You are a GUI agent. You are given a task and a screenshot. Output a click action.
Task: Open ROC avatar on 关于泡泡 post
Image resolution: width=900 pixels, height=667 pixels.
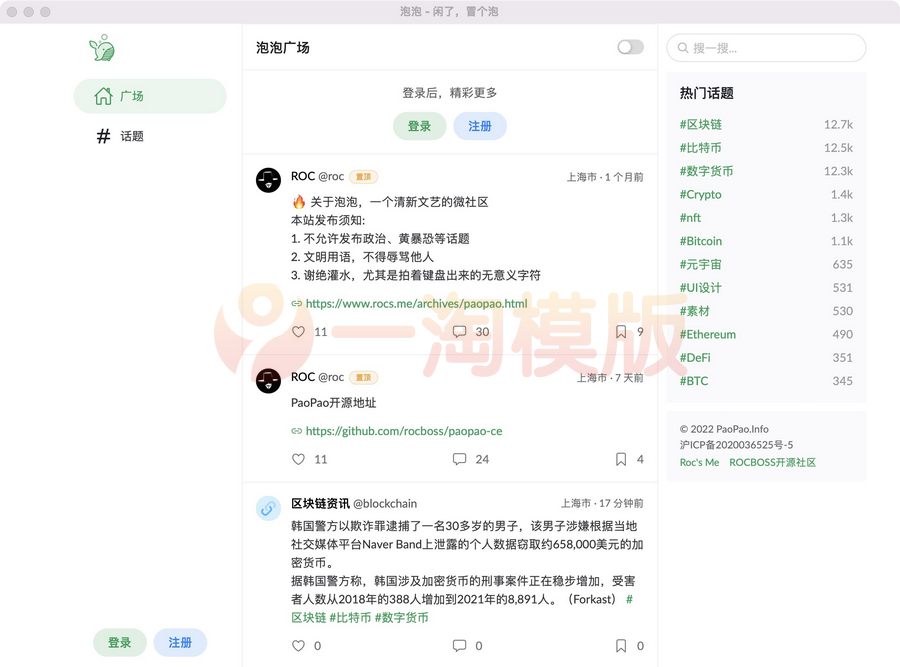[x=268, y=180]
